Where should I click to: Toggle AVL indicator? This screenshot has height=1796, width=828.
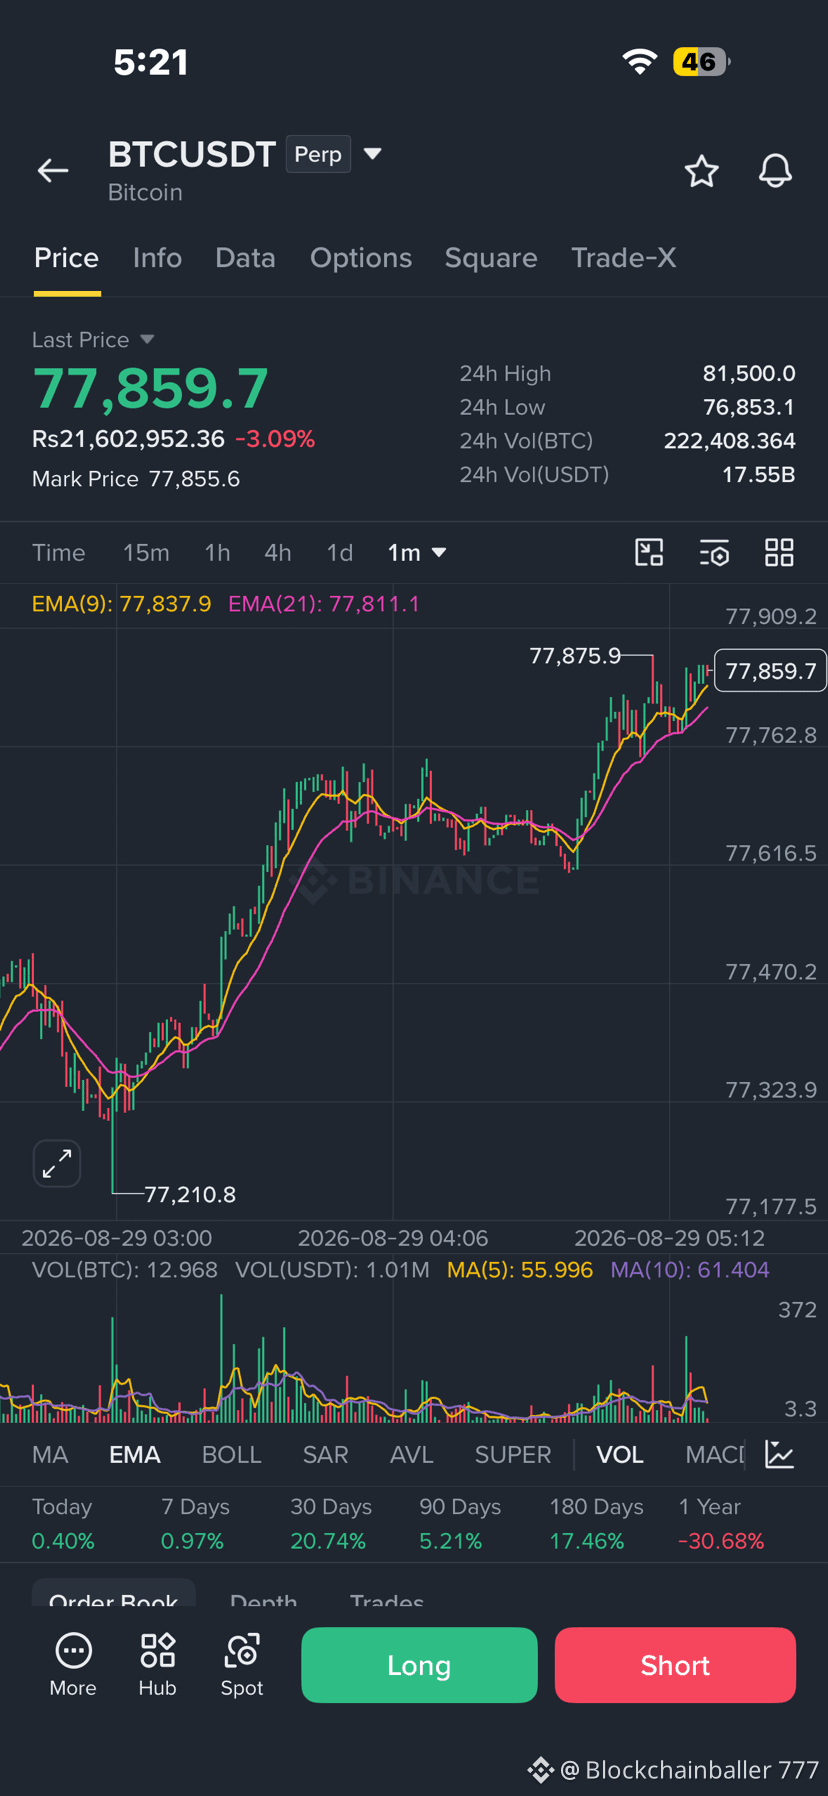[x=412, y=1455]
